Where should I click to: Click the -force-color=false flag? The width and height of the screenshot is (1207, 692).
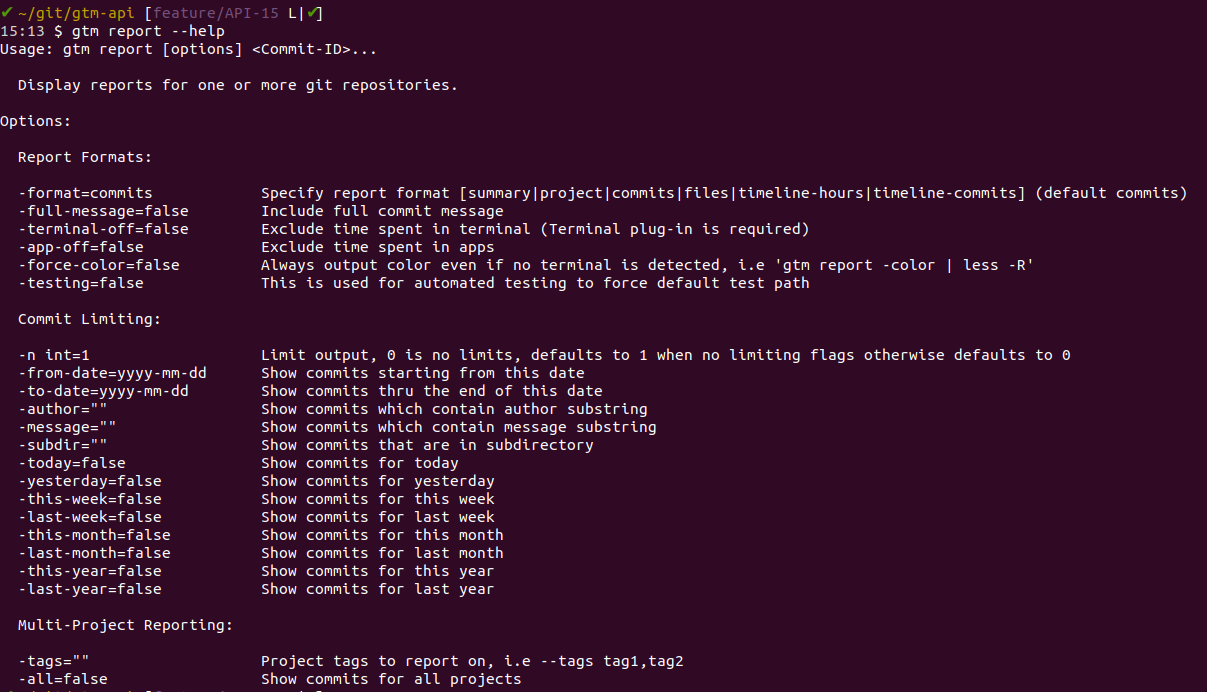point(99,265)
